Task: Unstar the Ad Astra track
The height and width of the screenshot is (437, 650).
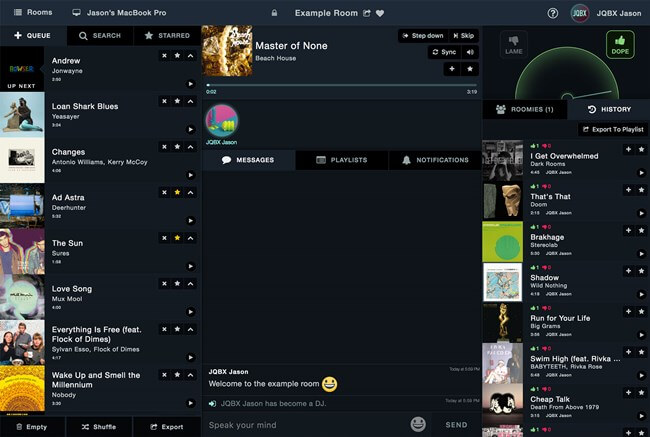Action: point(177,192)
